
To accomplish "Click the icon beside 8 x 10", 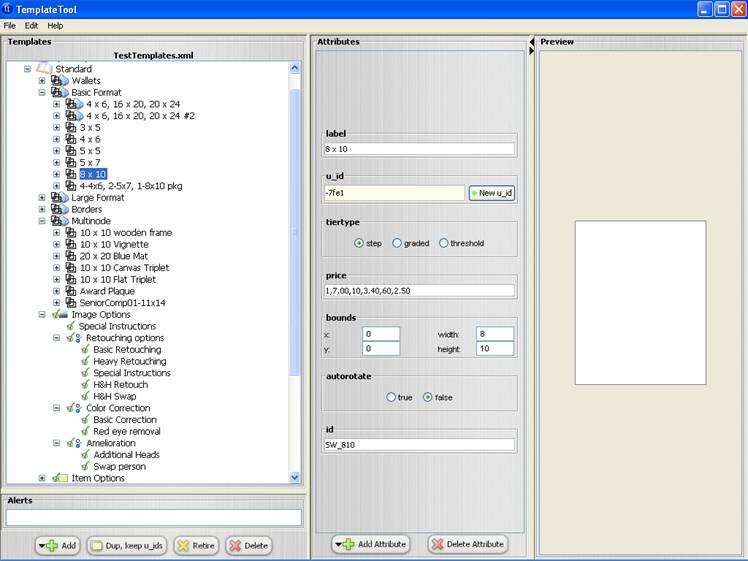I will [71, 174].
